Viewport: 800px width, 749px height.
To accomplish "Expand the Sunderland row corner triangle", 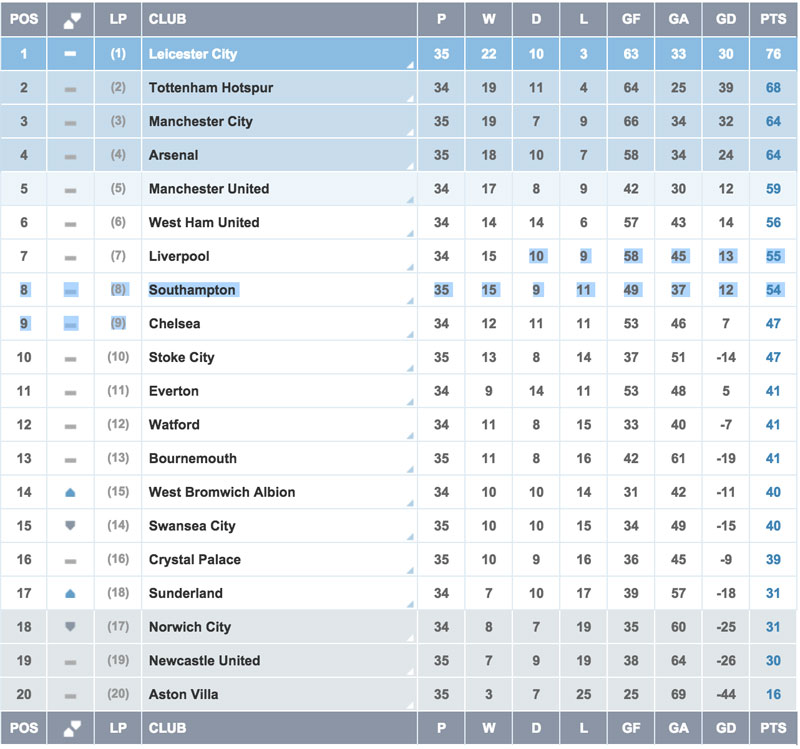I will (x=410, y=605).
